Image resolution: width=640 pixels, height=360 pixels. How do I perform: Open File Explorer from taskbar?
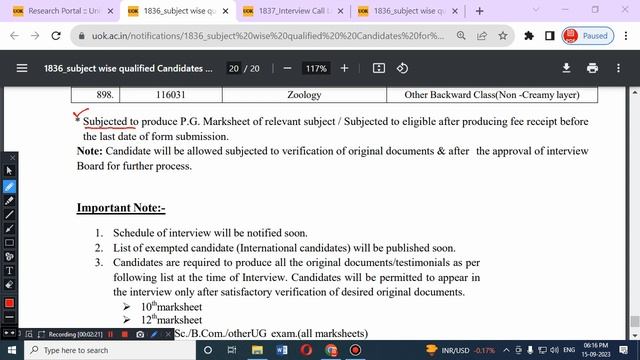257,350
